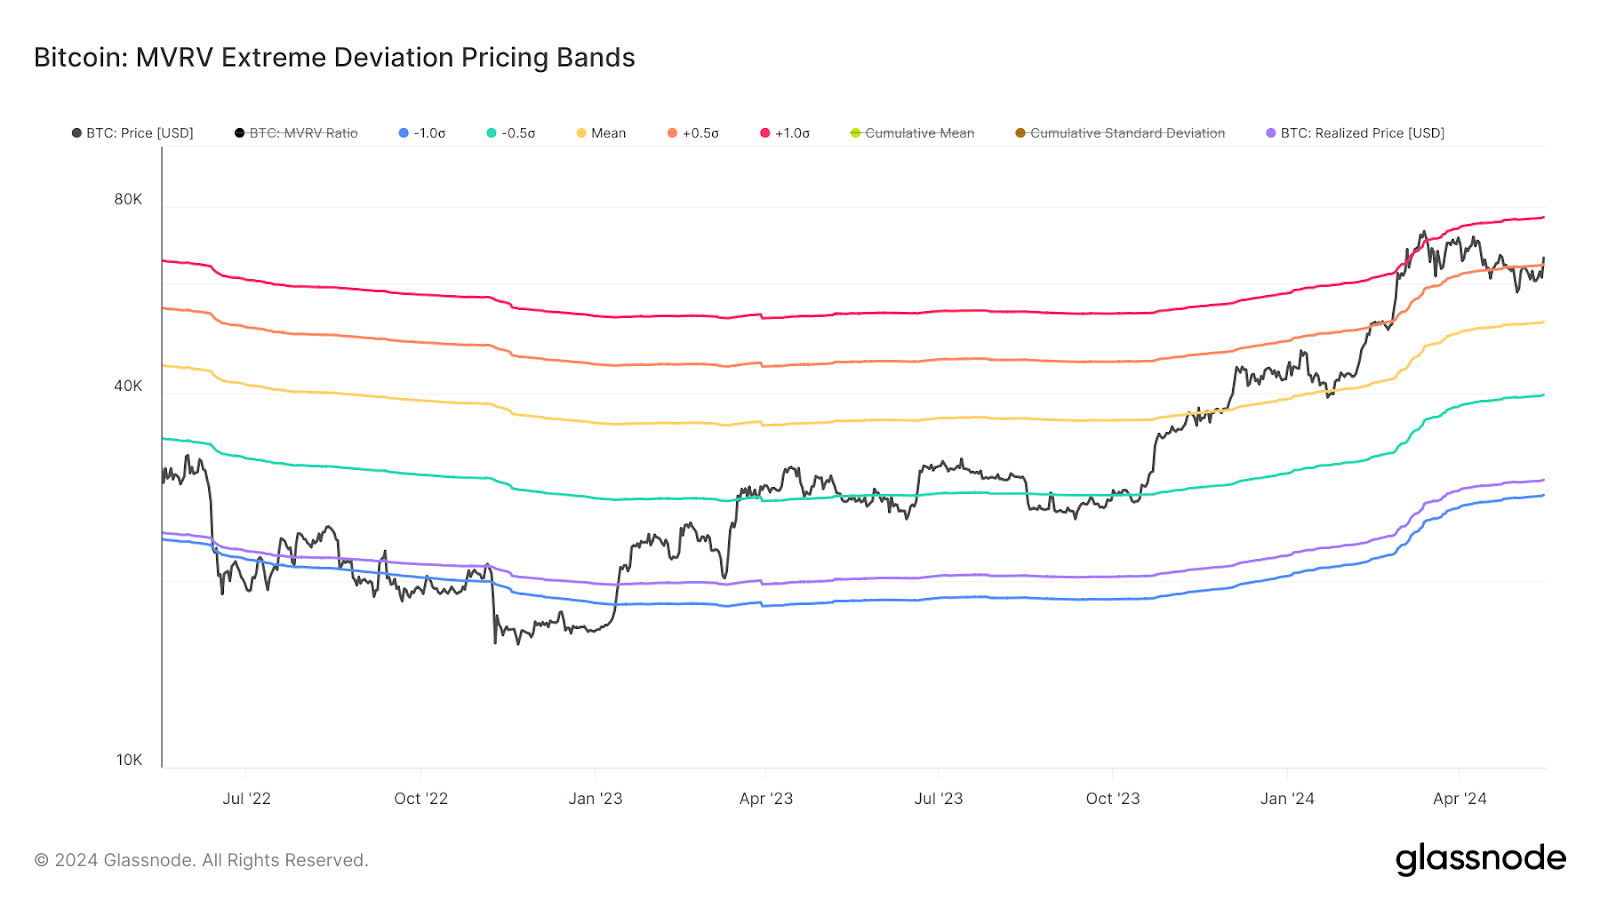
Task: Hide the -0.5σ band via legend
Action: tap(511, 133)
